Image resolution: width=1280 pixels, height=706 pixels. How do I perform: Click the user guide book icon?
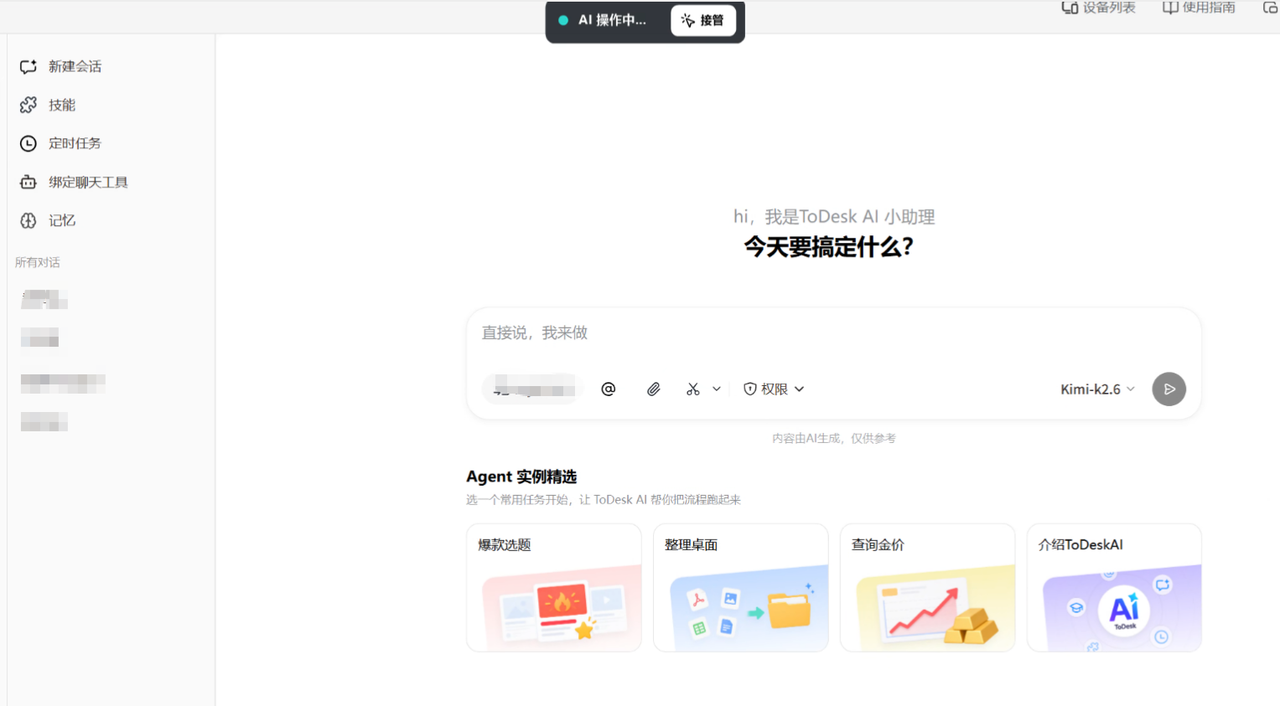pos(1170,7)
